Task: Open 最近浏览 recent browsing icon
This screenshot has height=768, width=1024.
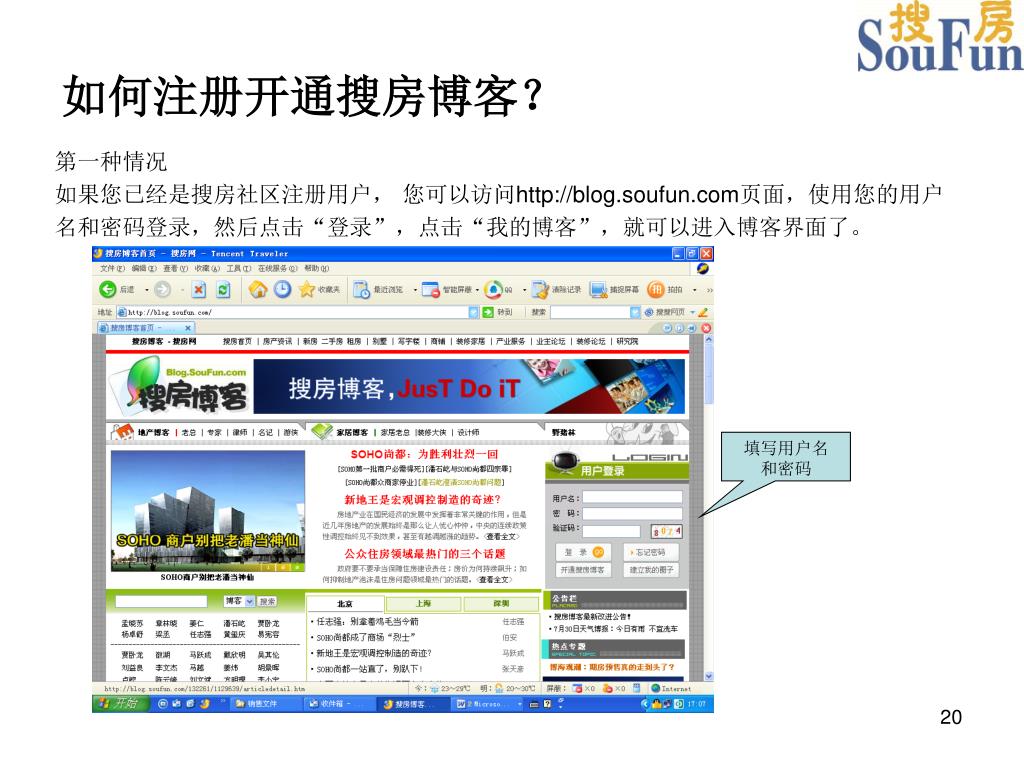Action: click(361, 289)
